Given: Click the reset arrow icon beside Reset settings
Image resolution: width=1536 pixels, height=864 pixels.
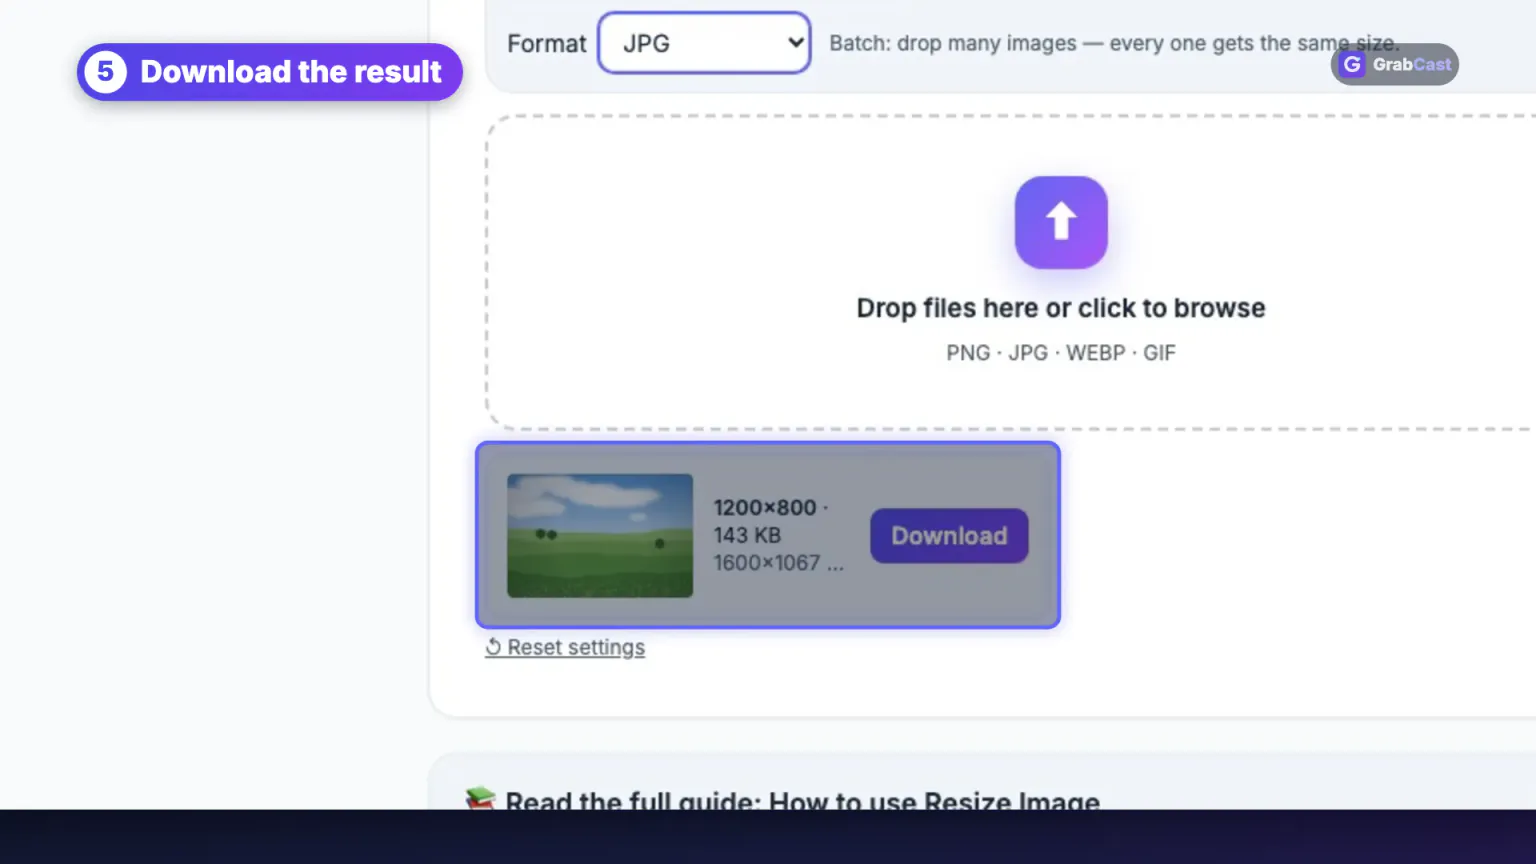Looking at the screenshot, I should click(x=493, y=647).
